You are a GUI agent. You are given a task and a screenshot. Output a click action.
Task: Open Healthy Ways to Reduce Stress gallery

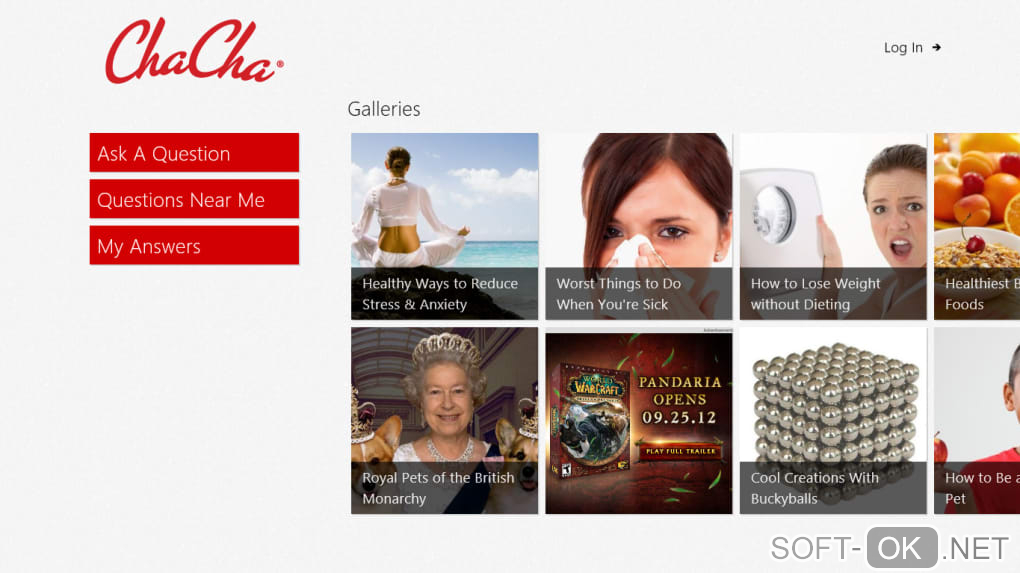click(x=444, y=226)
